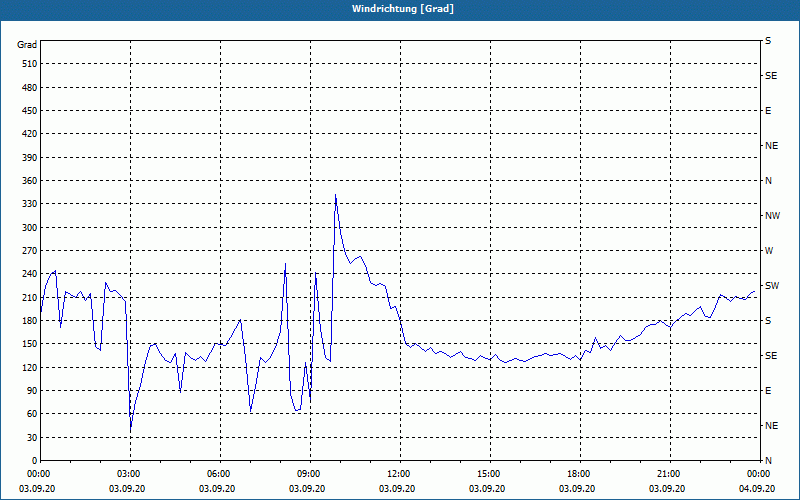Click the "60" y-axis value

[32, 414]
